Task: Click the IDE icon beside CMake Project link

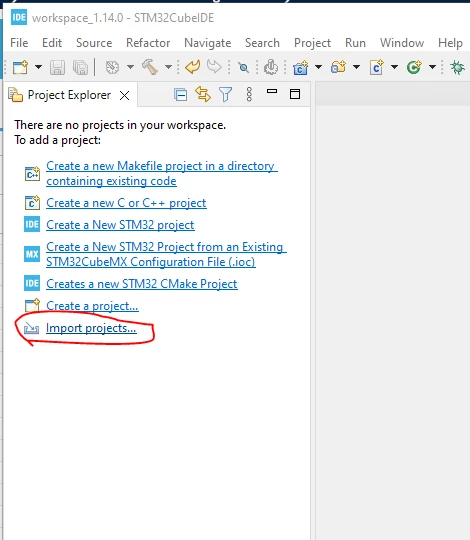Action: (32, 283)
